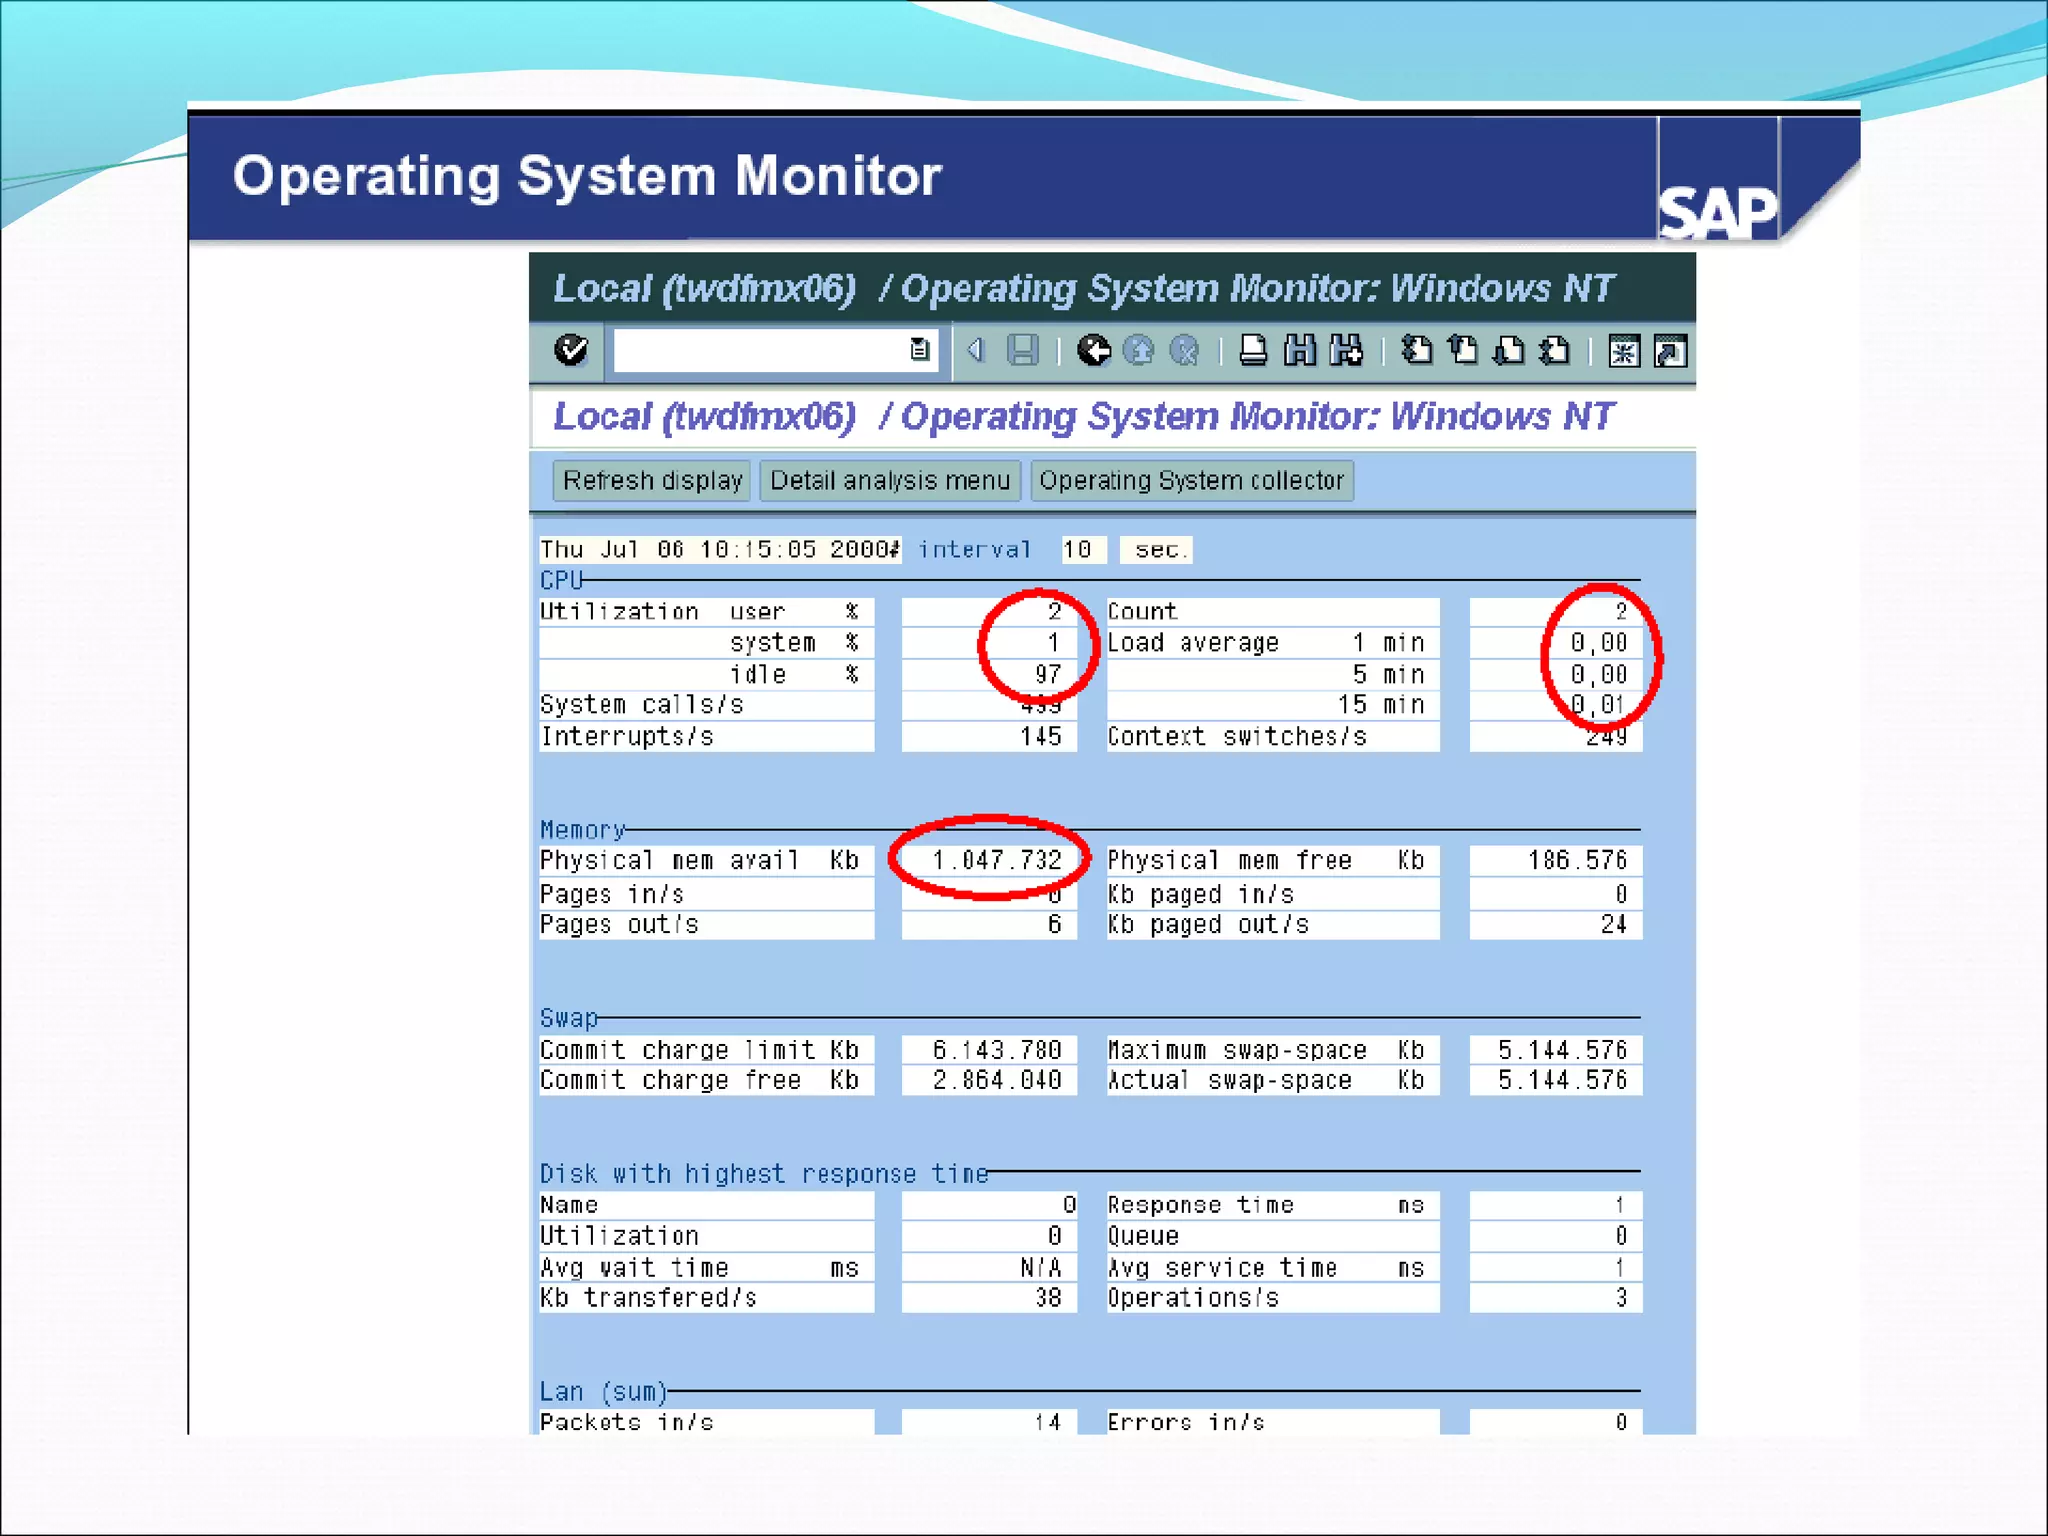Click the Print icon
The width and height of the screenshot is (2048, 1536).
tap(1253, 351)
